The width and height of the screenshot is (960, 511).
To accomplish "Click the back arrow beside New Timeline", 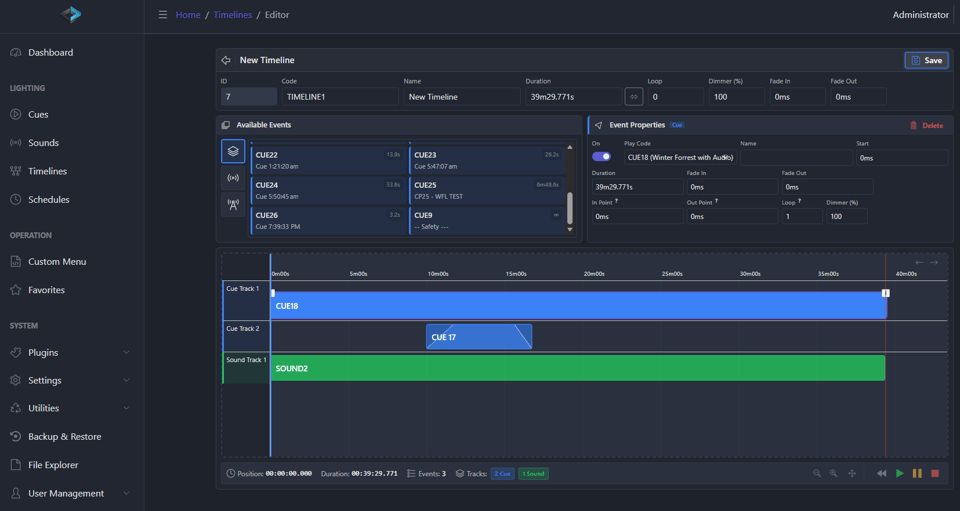I will tap(226, 60).
